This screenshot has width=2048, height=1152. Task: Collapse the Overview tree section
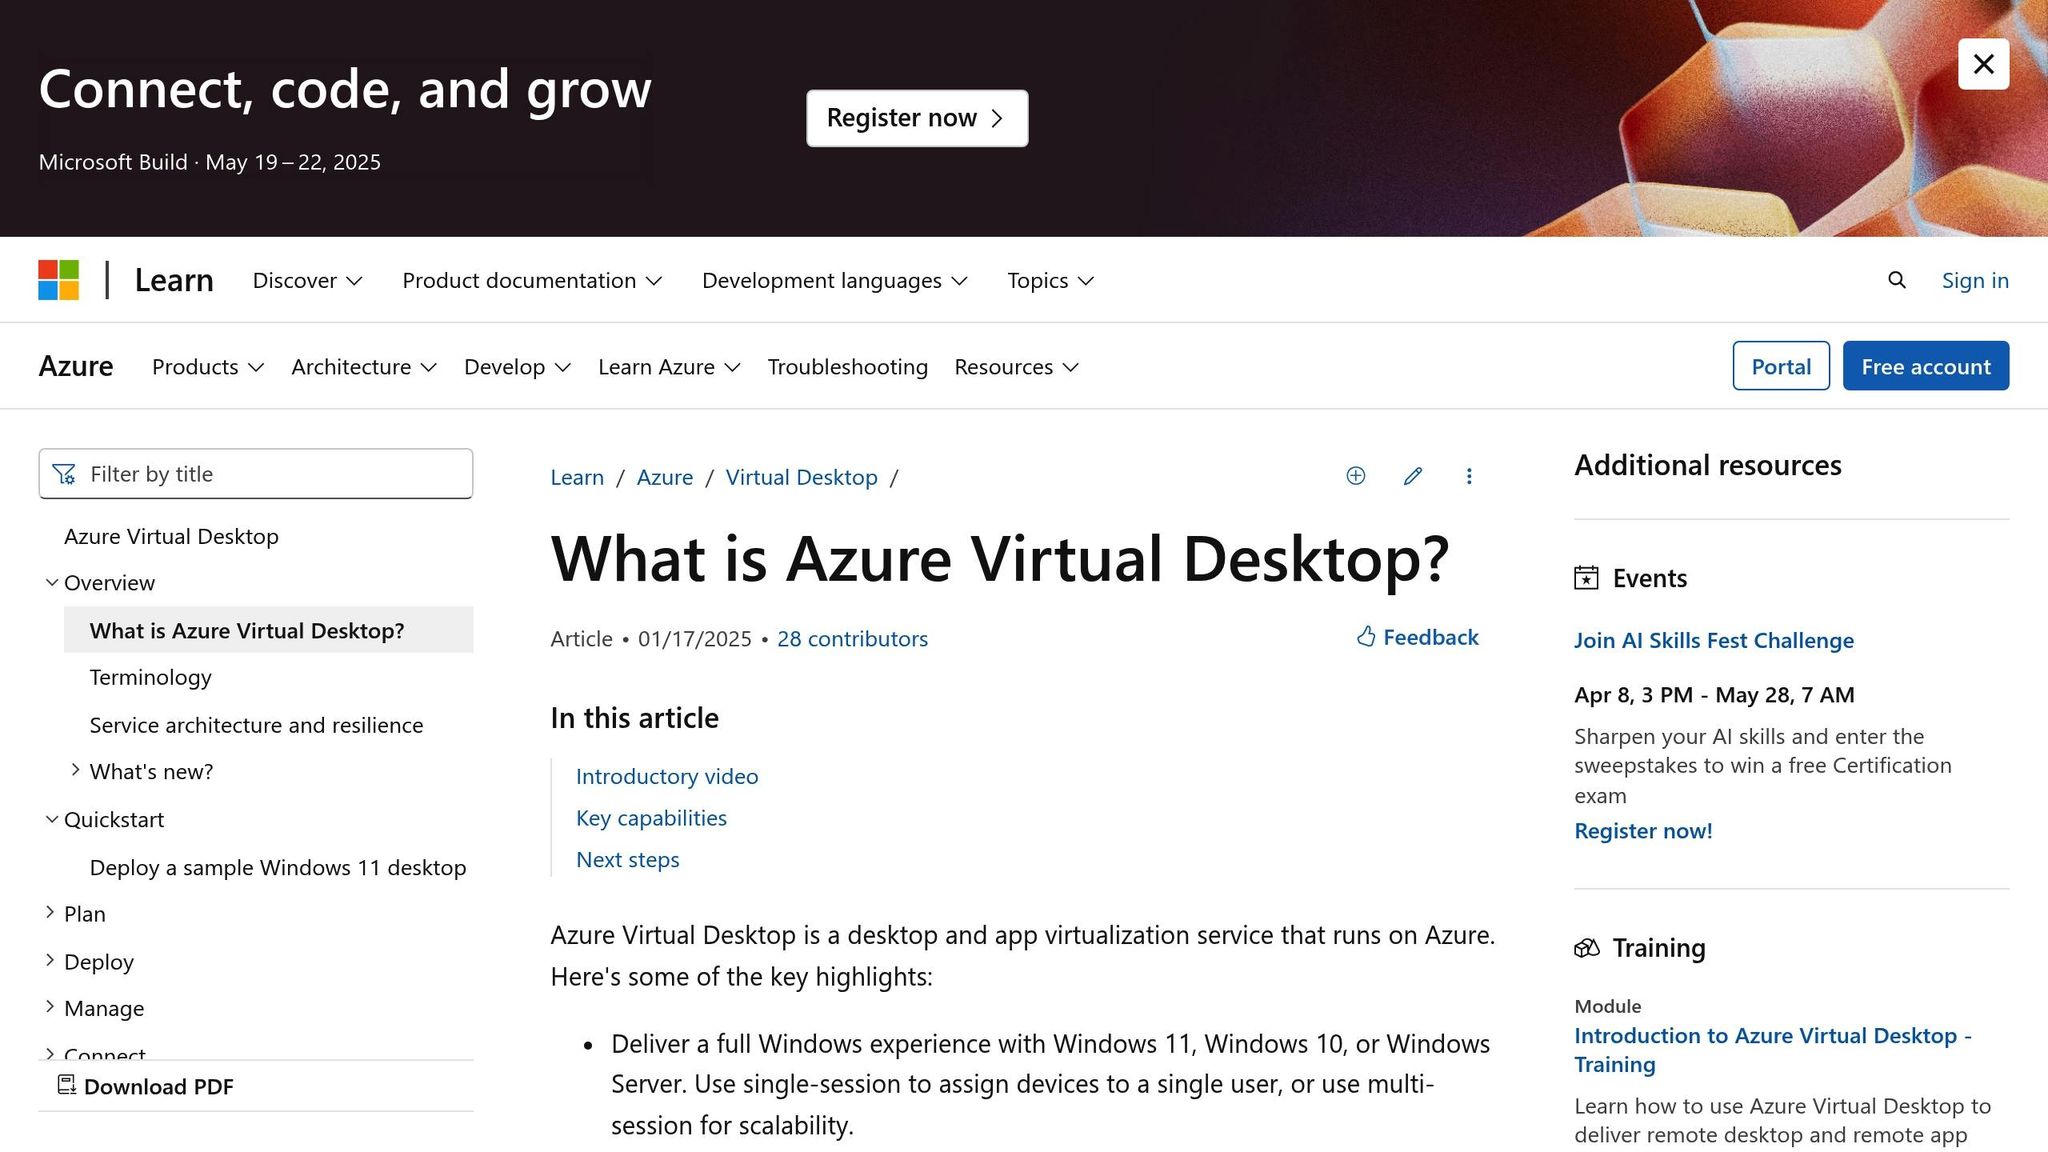51,582
